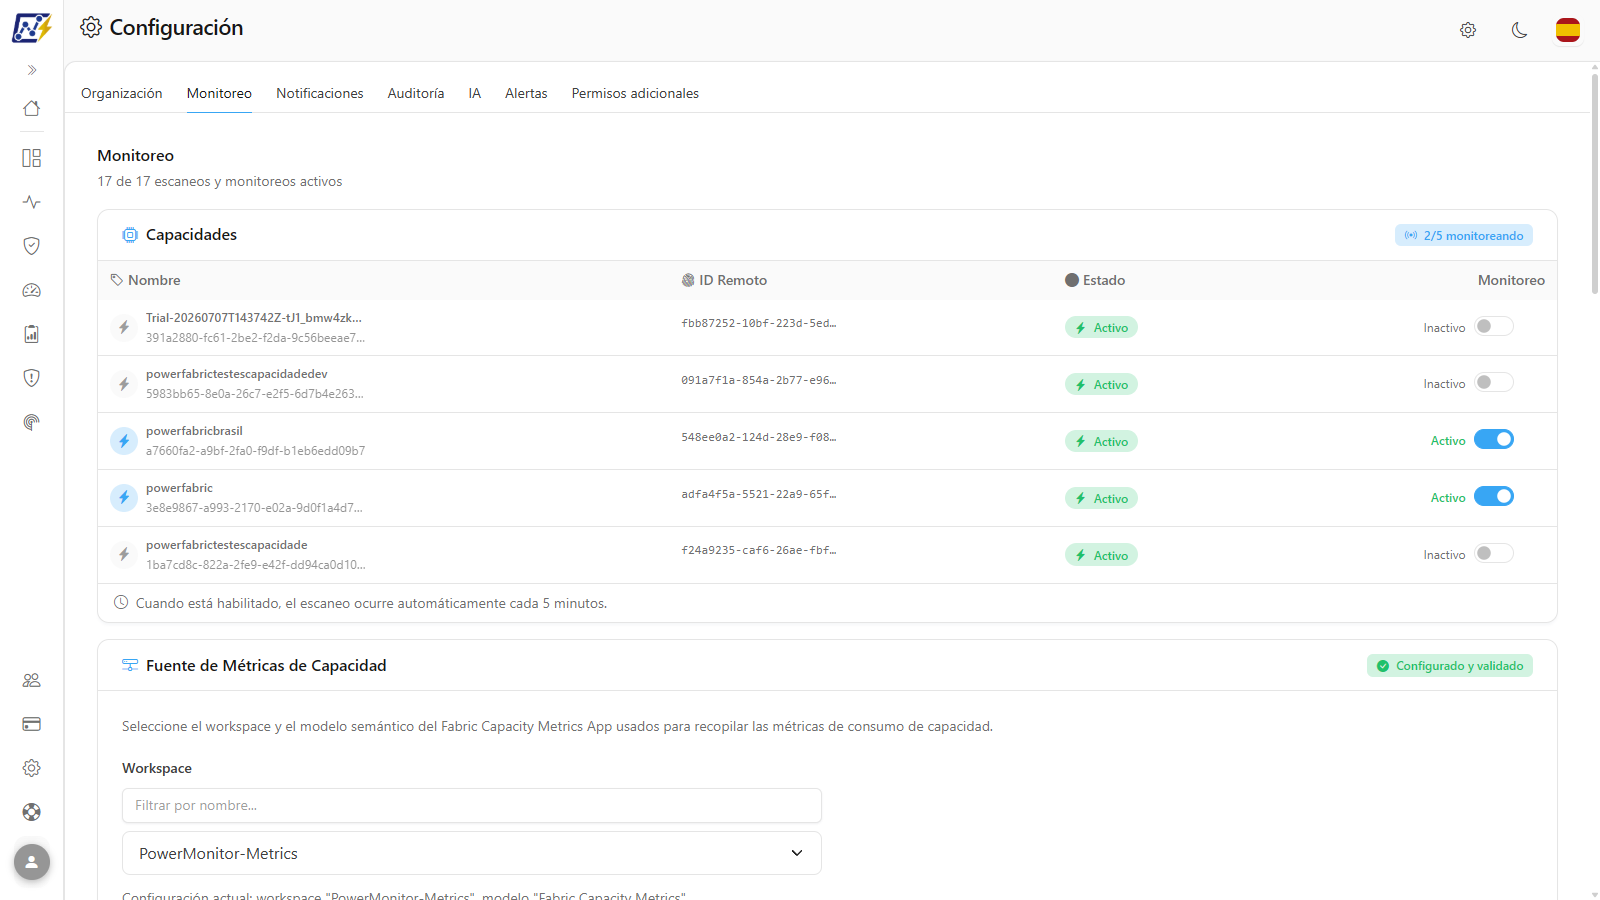Click the top-right settings gear icon

(1468, 30)
